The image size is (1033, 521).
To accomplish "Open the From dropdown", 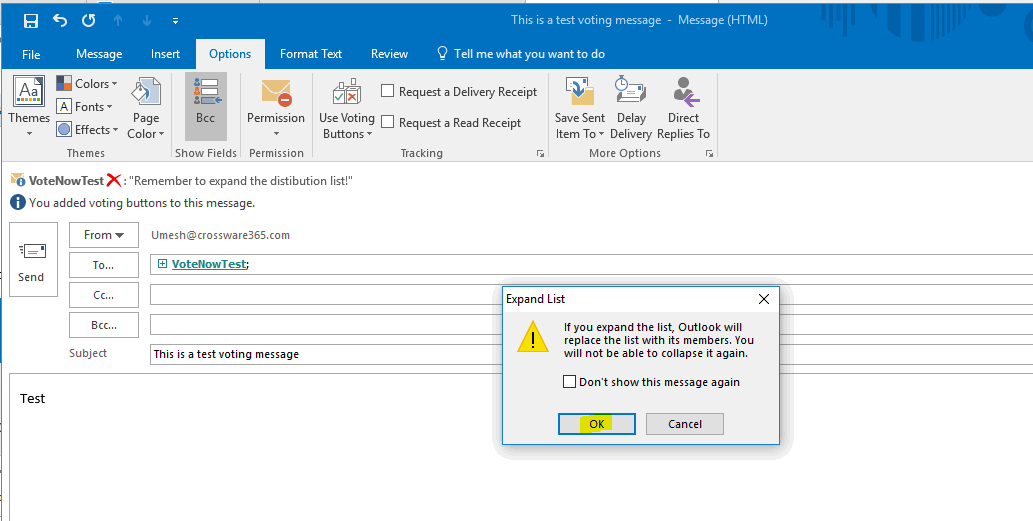I will [104, 234].
